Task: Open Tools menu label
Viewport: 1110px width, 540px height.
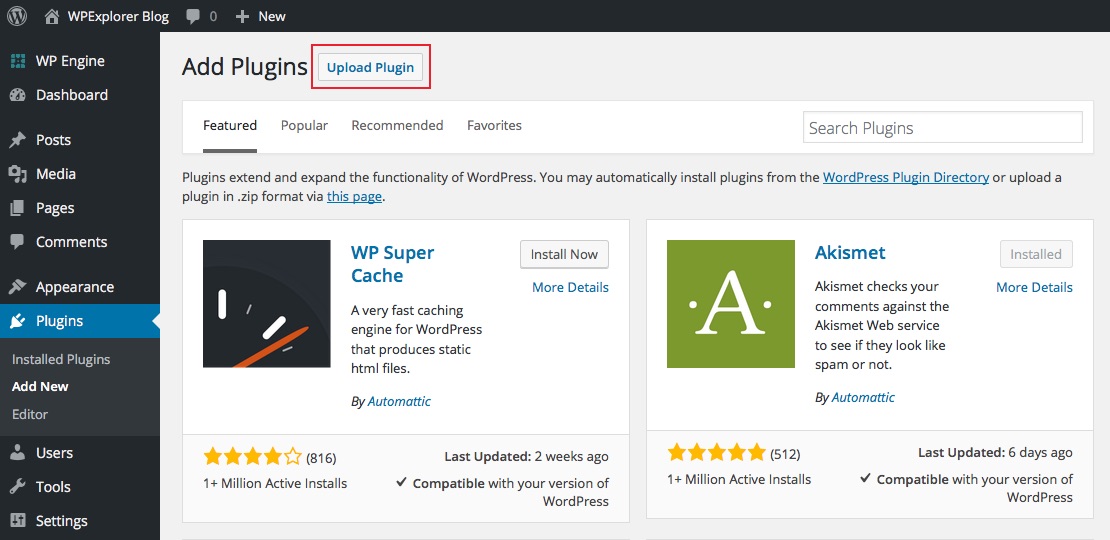Action: [x=53, y=487]
